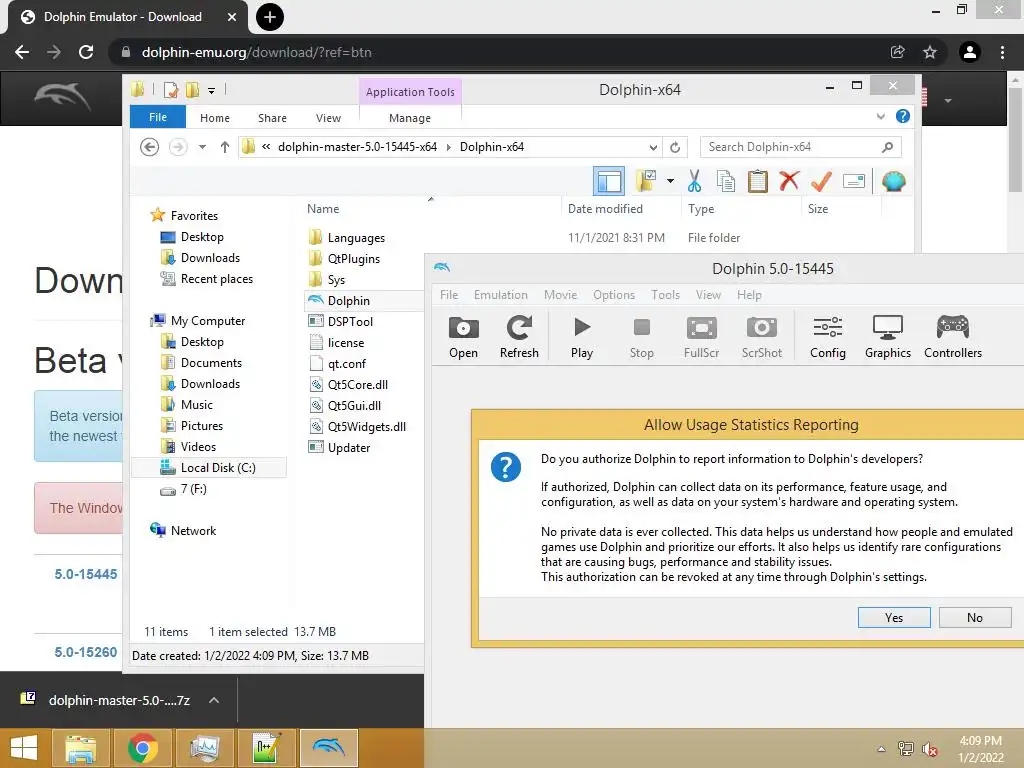
Task: Open dropdown arrow next to folder options icon
Action: [671, 181]
